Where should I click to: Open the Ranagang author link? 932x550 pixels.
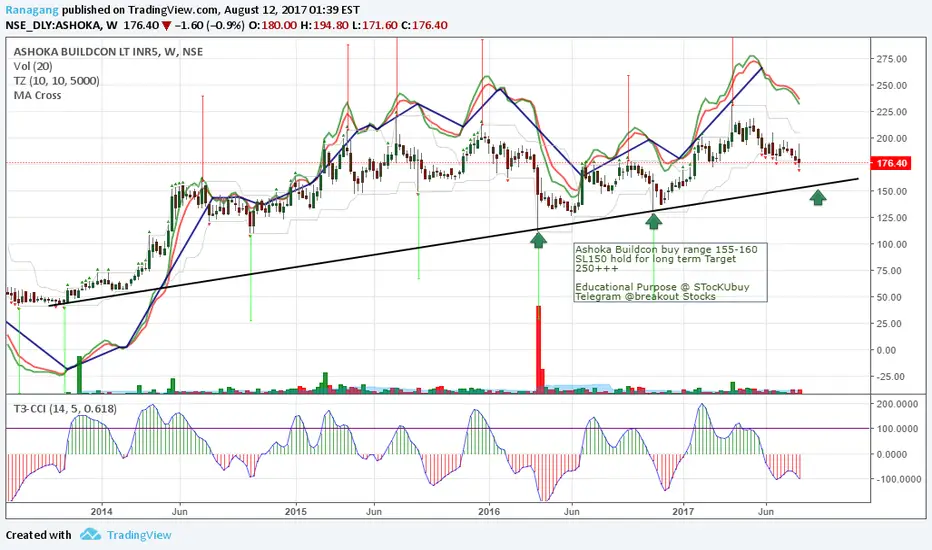click(32, 10)
